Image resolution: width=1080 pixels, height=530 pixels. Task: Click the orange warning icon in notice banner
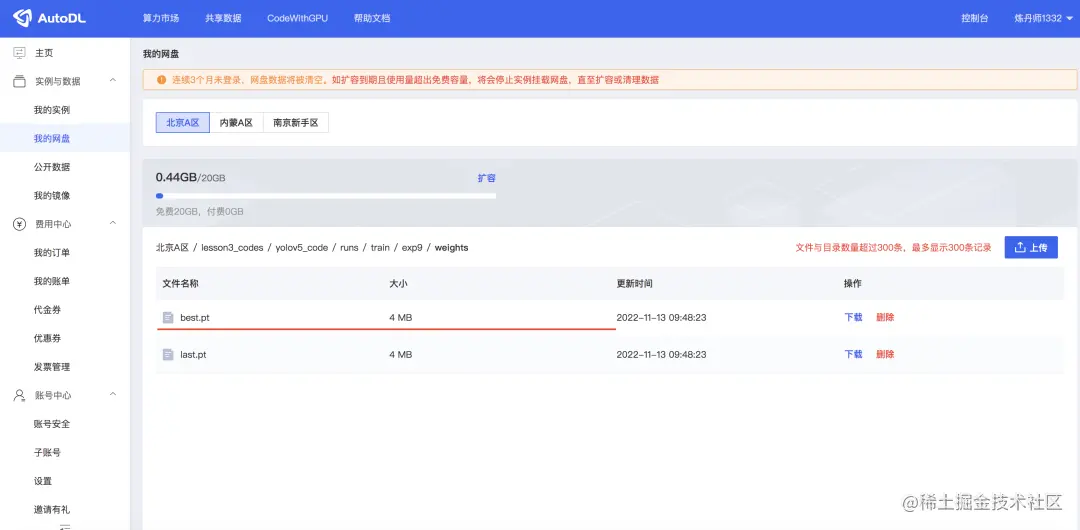pos(162,80)
